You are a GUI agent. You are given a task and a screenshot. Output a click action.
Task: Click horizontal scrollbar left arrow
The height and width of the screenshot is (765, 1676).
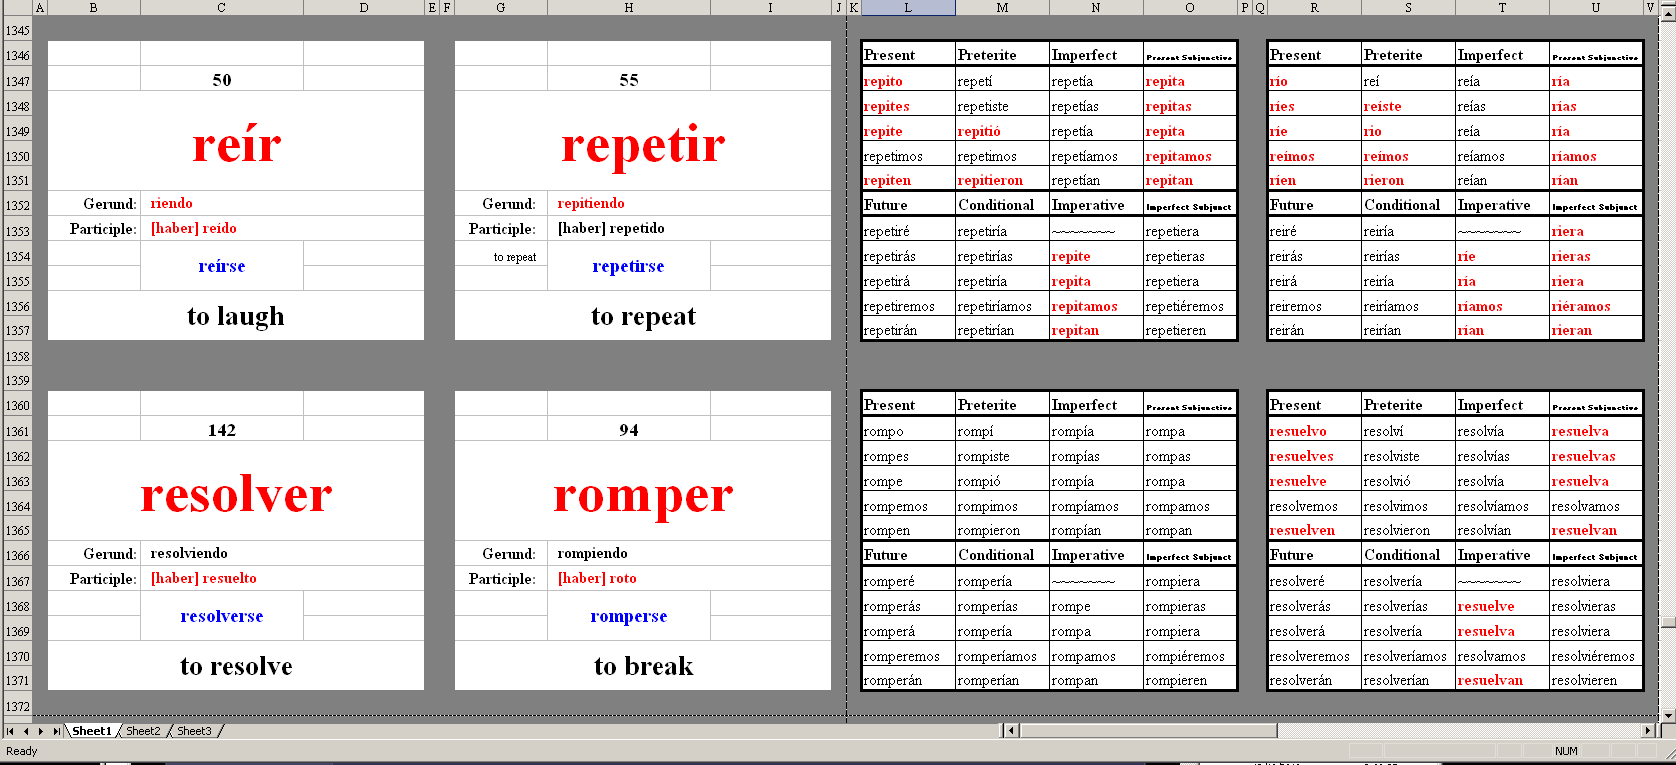[1011, 731]
